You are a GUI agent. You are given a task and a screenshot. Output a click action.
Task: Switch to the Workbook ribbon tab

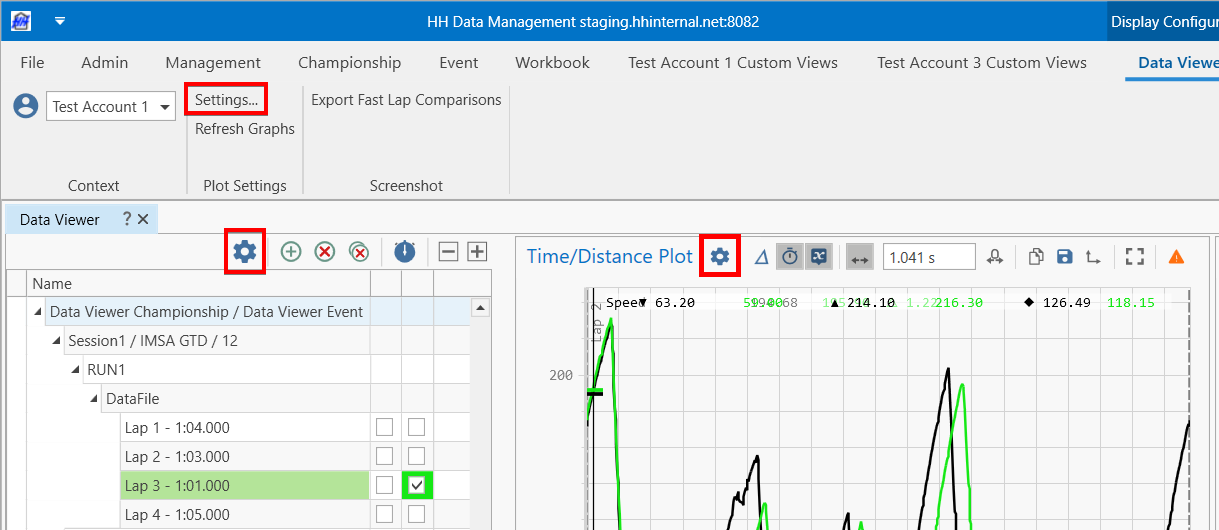click(x=552, y=62)
